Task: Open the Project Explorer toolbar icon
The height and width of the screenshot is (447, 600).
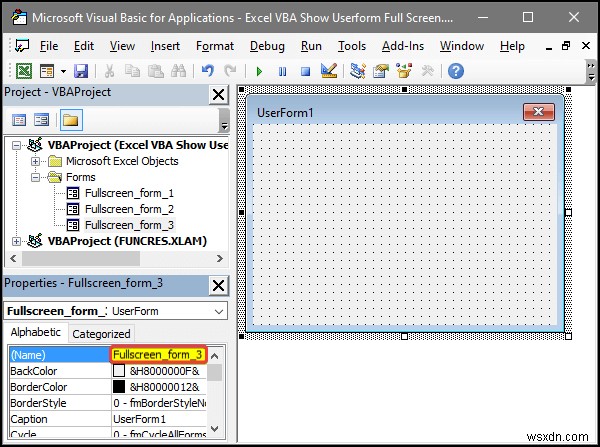Action: pyautogui.click(x=357, y=71)
